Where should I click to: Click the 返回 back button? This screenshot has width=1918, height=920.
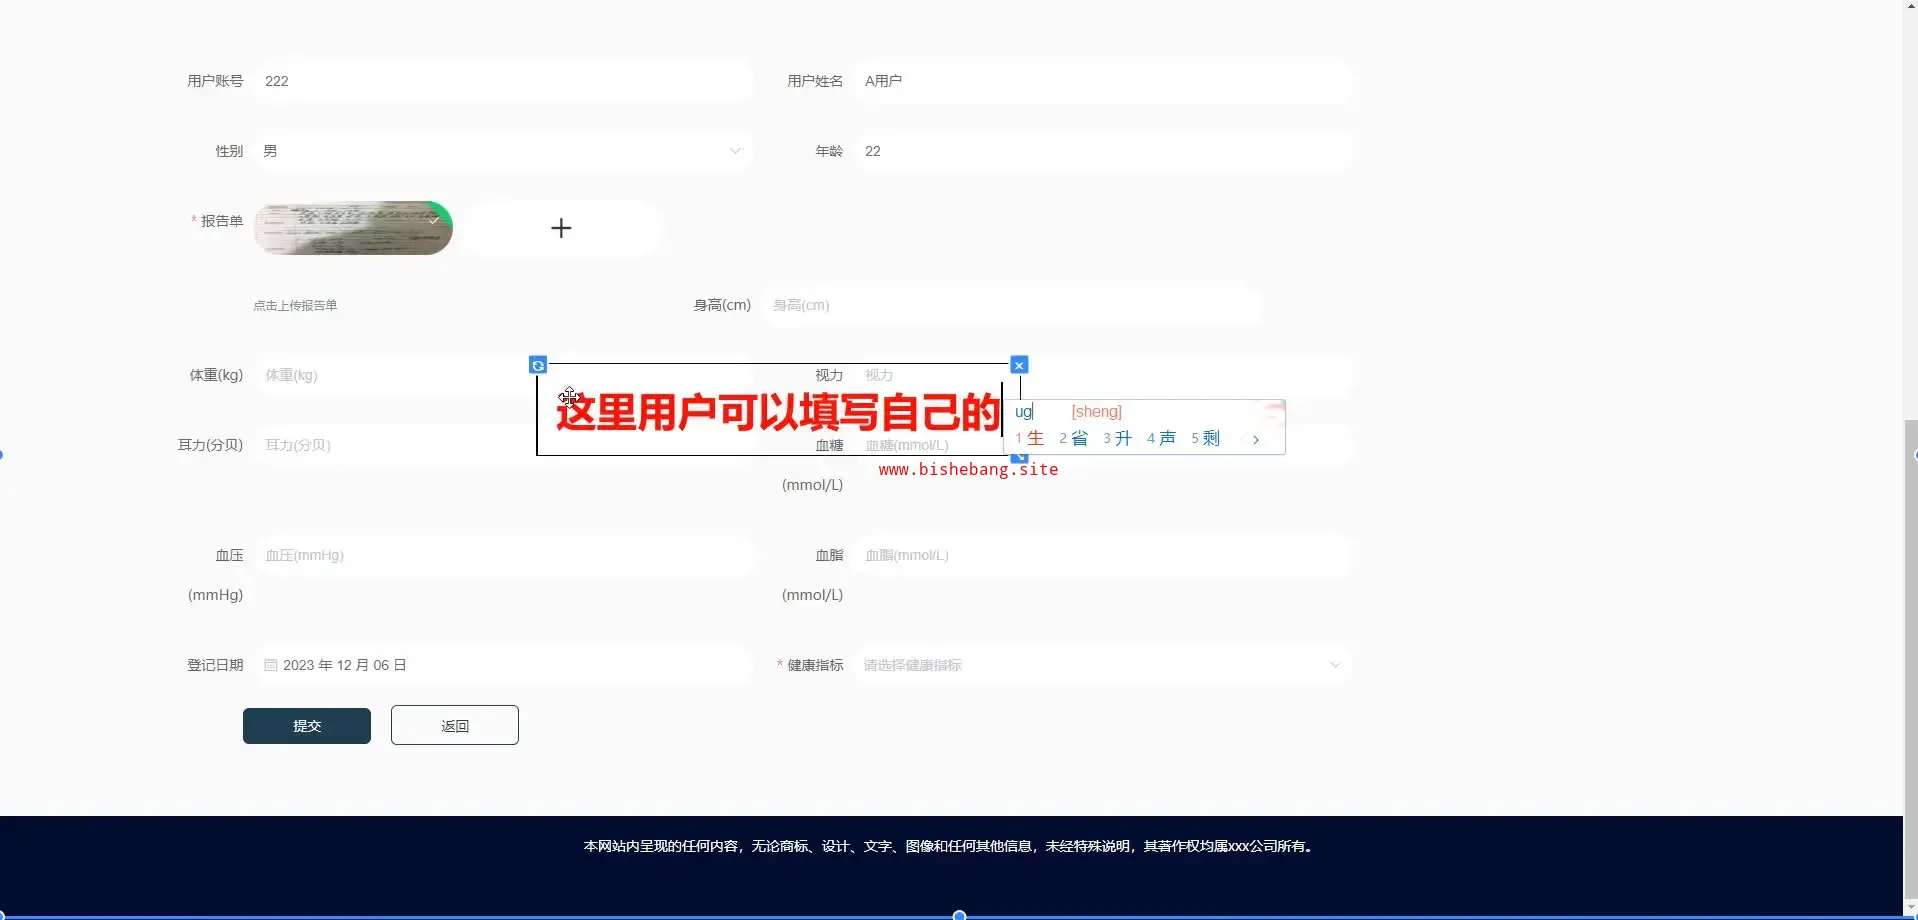[455, 725]
